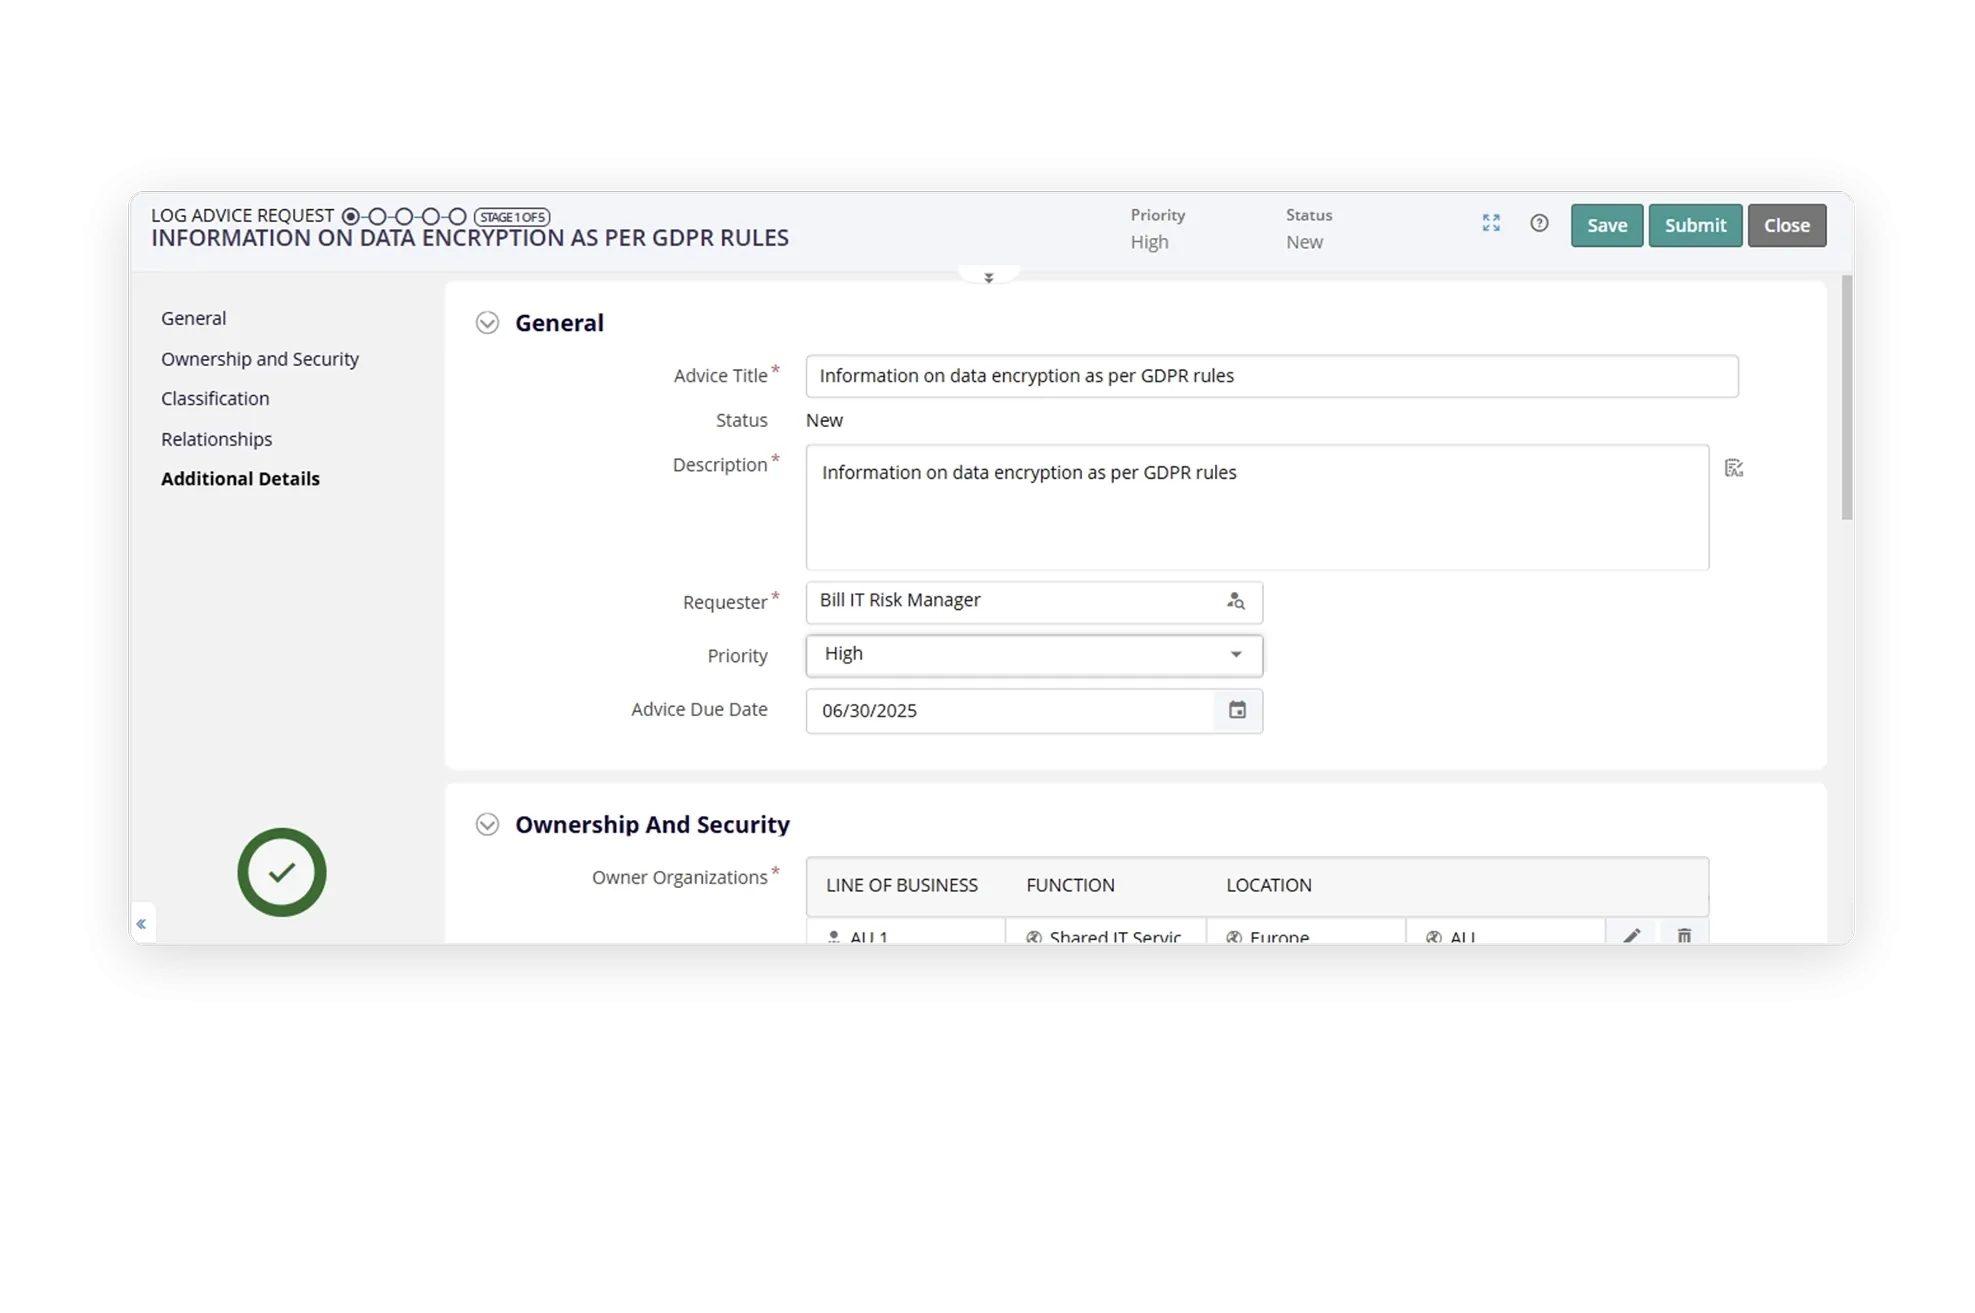Collapse the General section chevron
Viewport: 1975px width, 1313px height.
coord(487,323)
